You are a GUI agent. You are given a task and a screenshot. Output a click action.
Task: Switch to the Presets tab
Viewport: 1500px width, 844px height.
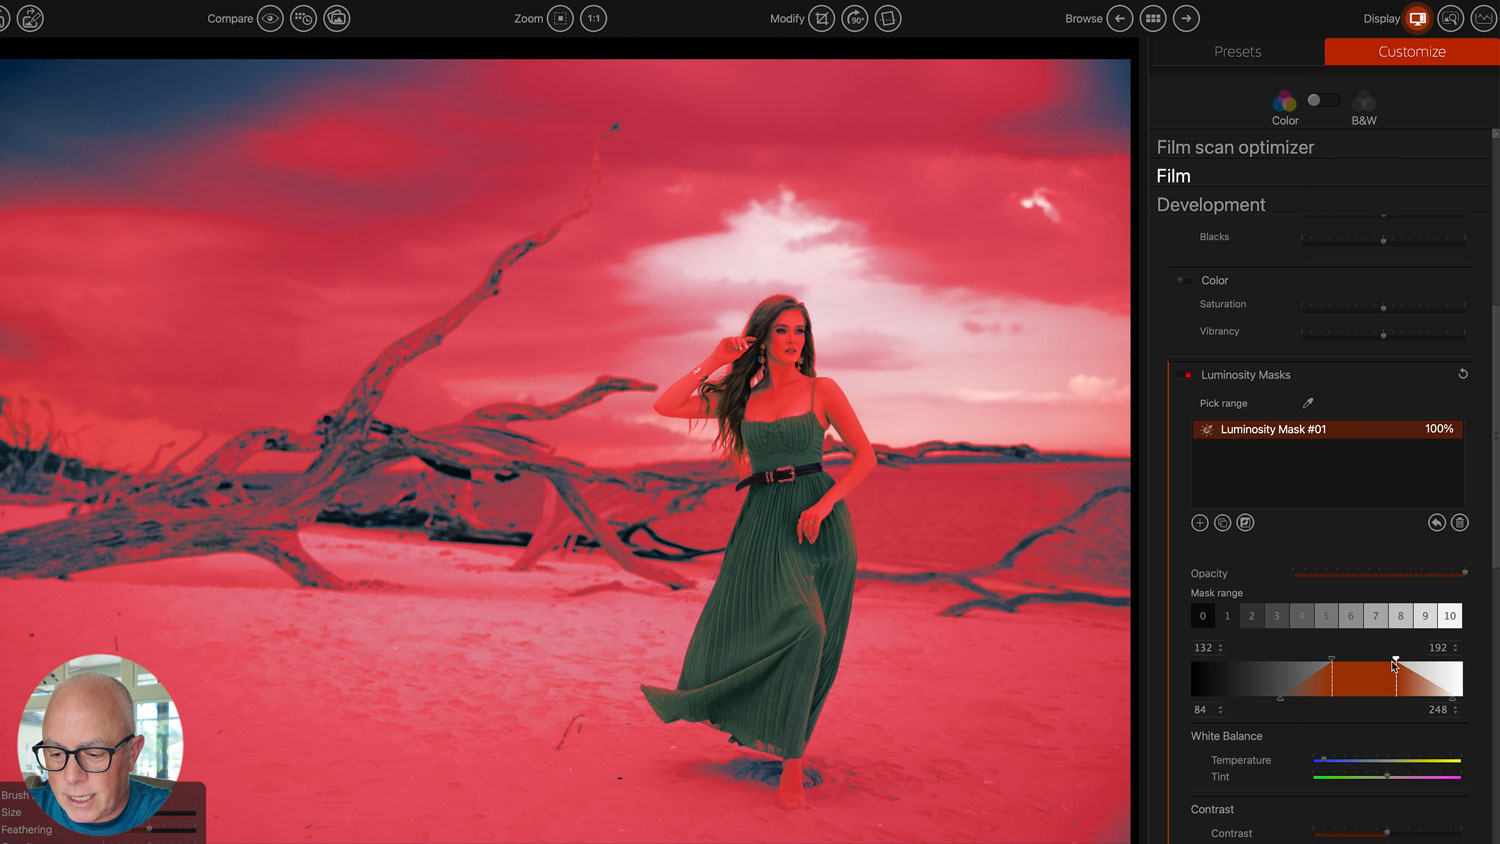(1237, 52)
